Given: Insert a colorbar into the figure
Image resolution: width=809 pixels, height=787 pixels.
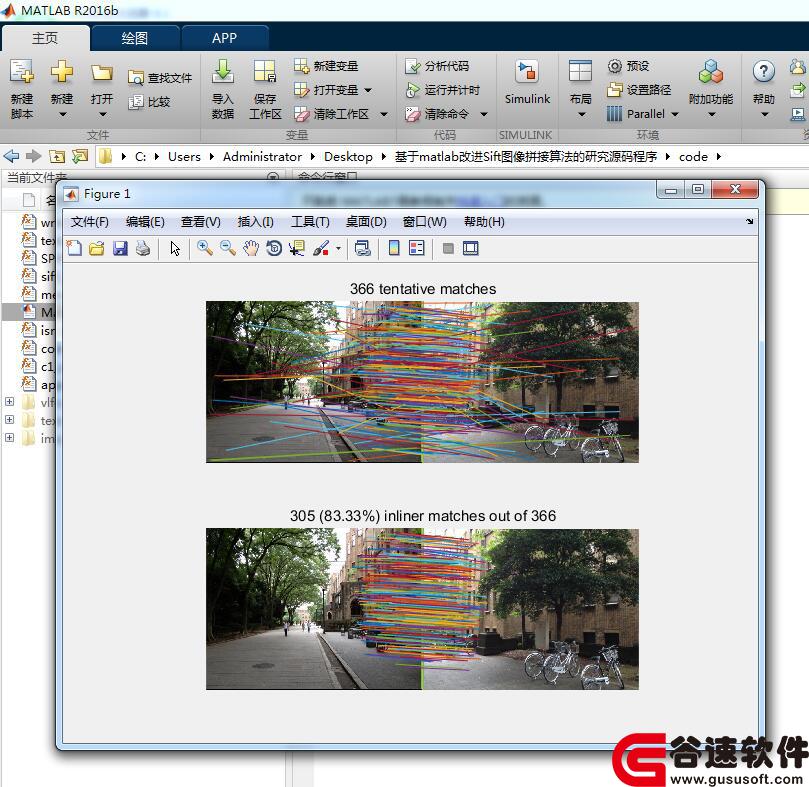Looking at the screenshot, I should pyautogui.click(x=394, y=248).
